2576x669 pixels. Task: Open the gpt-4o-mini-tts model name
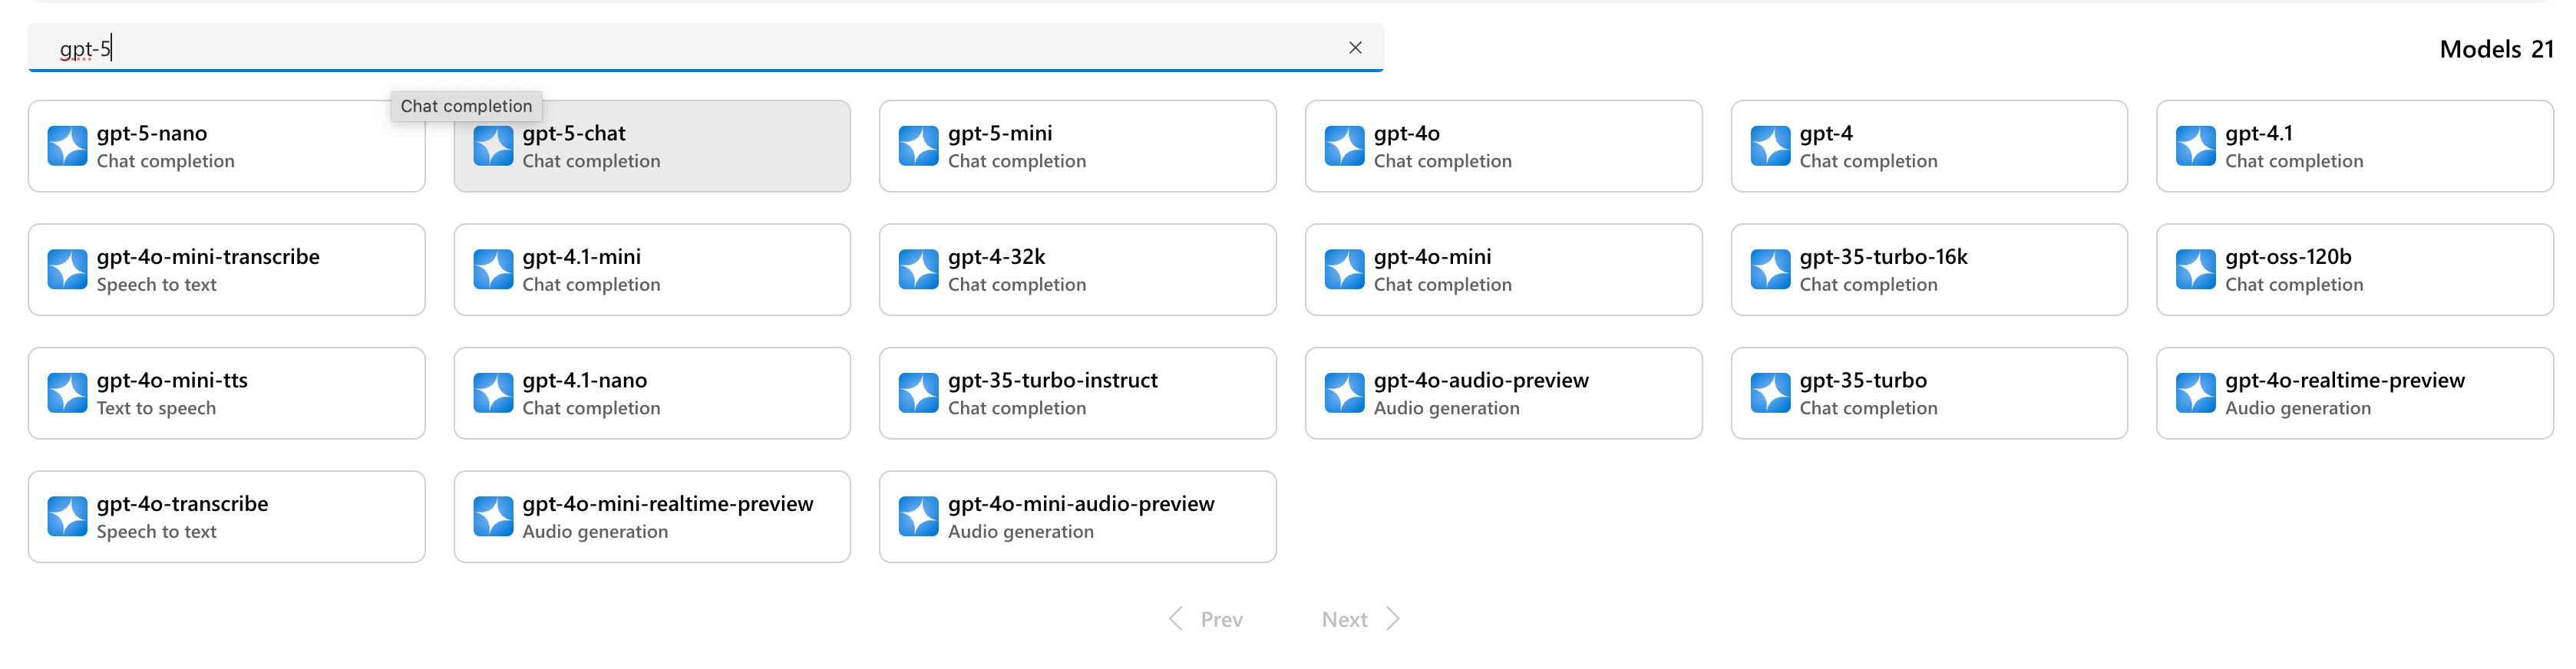tap(172, 381)
